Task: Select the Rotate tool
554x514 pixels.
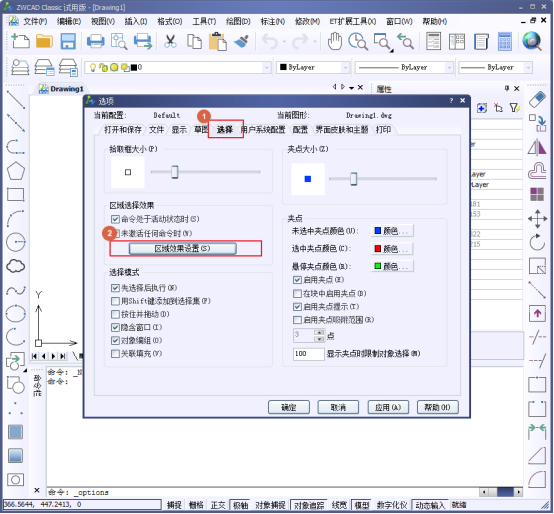Action: tap(537, 242)
